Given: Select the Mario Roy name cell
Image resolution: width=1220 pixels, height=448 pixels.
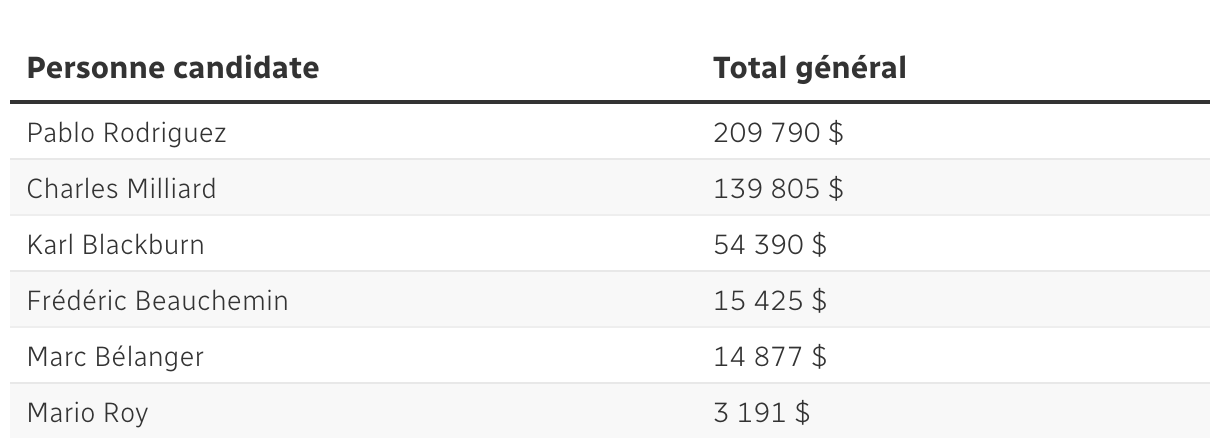Looking at the screenshot, I should (x=87, y=413).
